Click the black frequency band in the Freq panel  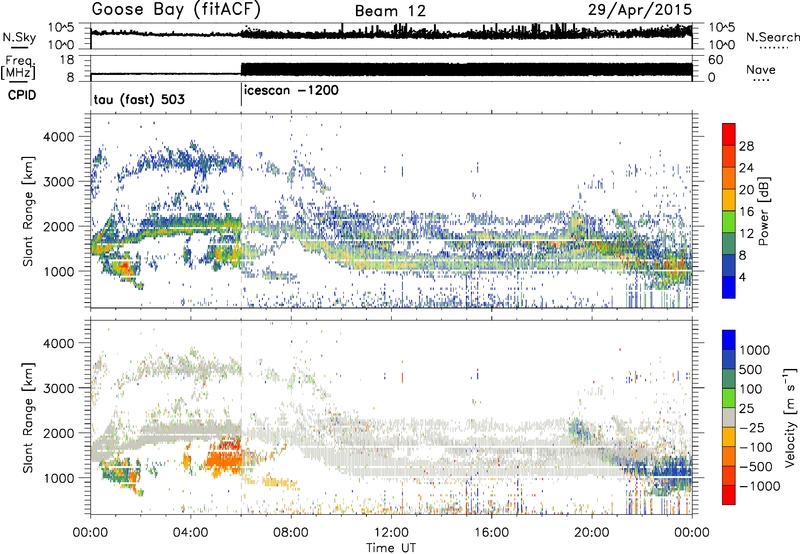point(466,69)
